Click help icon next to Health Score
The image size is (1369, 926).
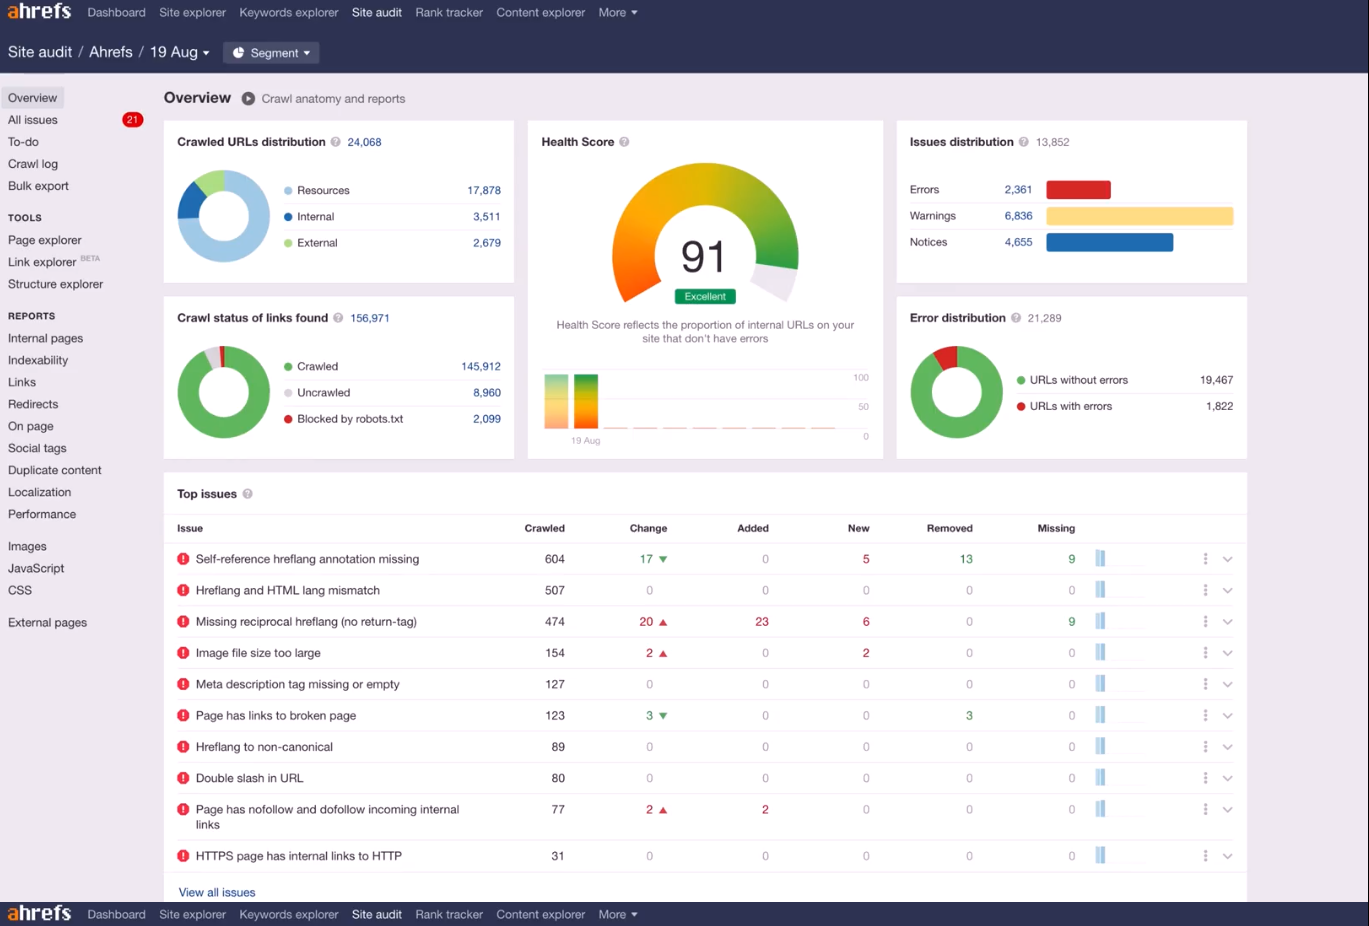point(624,142)
